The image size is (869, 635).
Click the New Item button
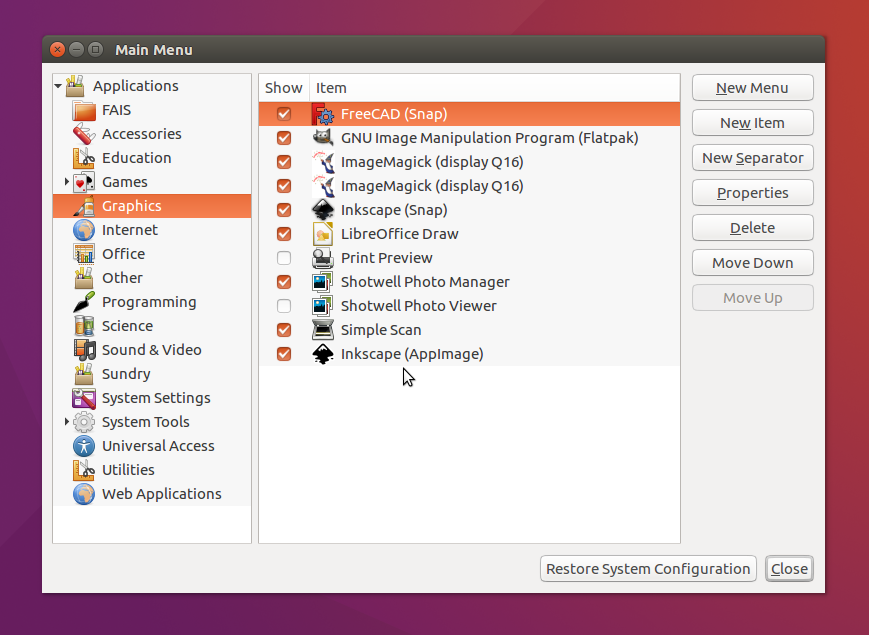753,123
